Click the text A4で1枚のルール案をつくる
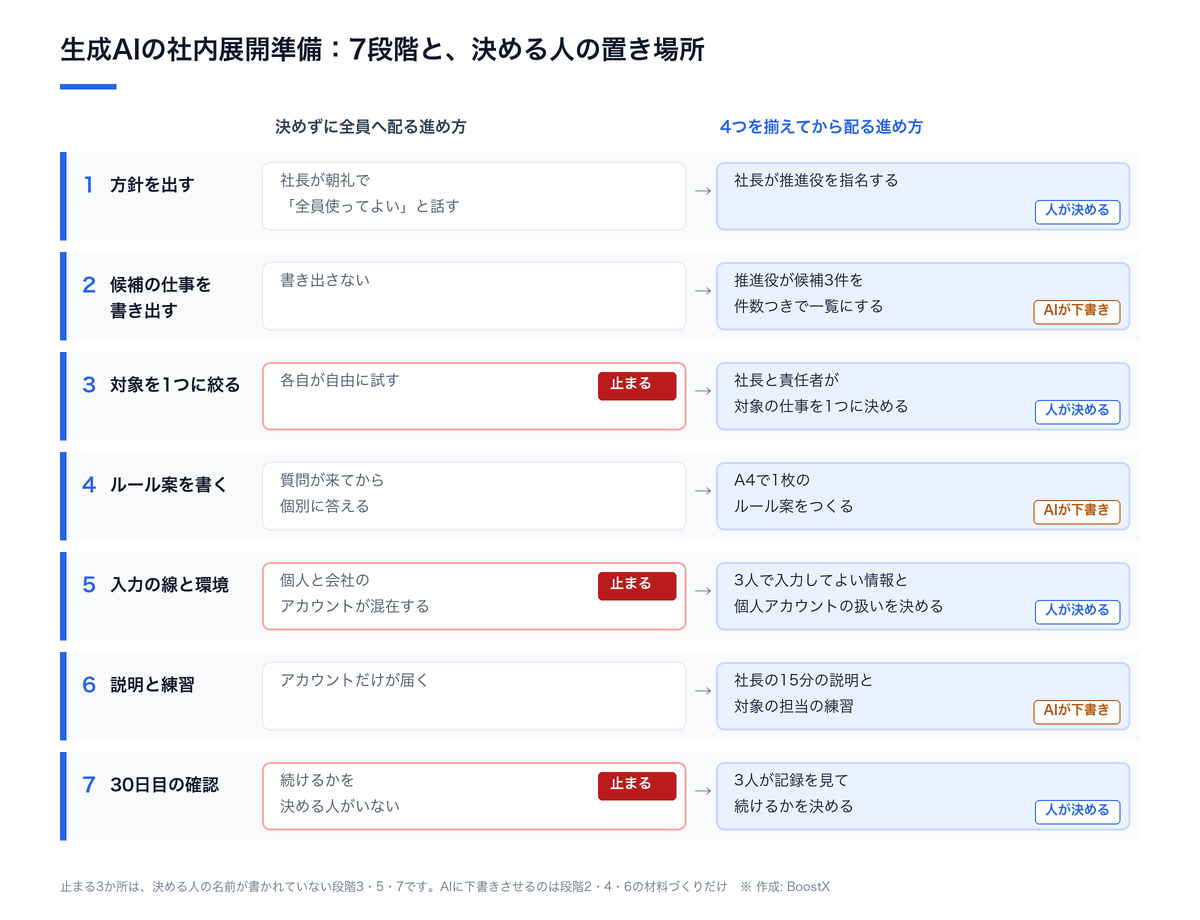The image size is (1200, 920). click(794, 493)
